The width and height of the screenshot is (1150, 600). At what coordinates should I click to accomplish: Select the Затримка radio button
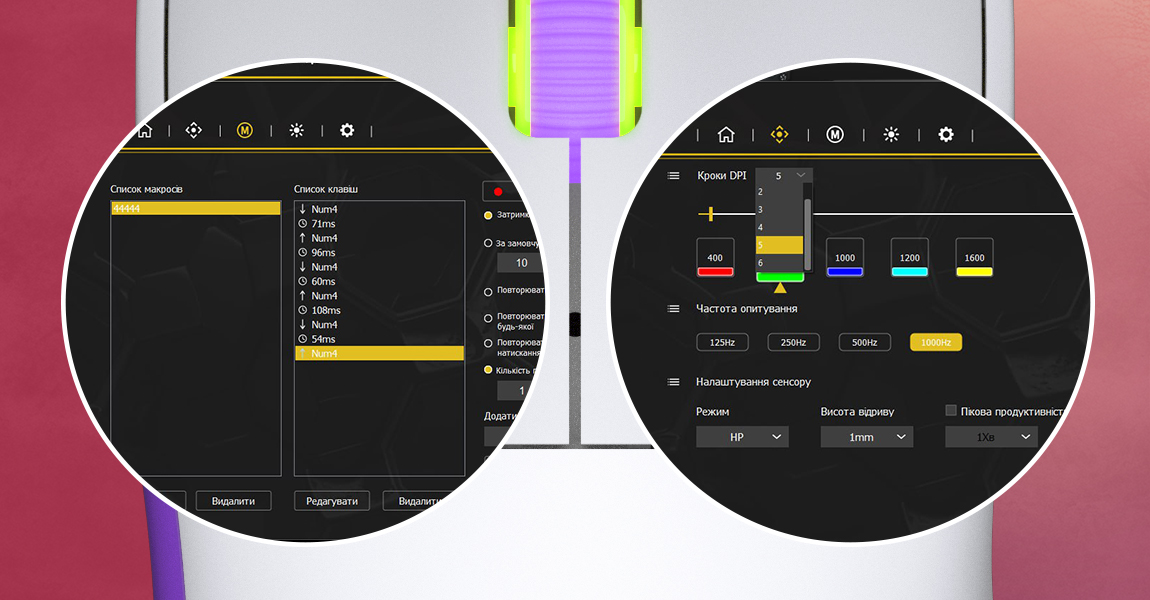coord(488,215)
